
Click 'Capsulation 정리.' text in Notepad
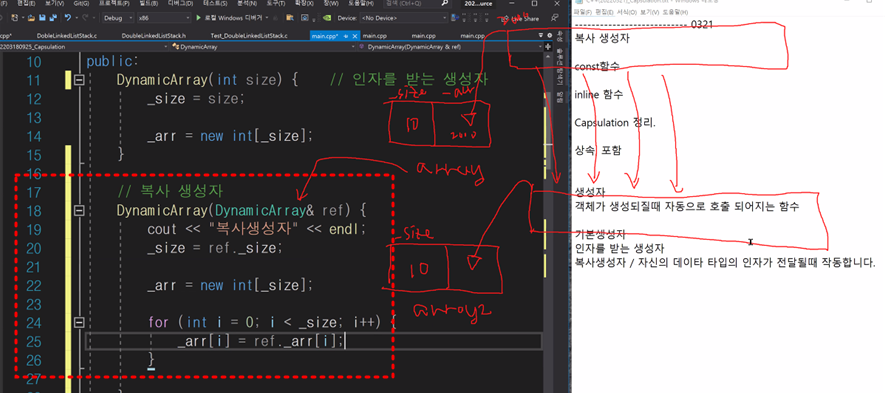pyautogui.click(x=615, y=123)
